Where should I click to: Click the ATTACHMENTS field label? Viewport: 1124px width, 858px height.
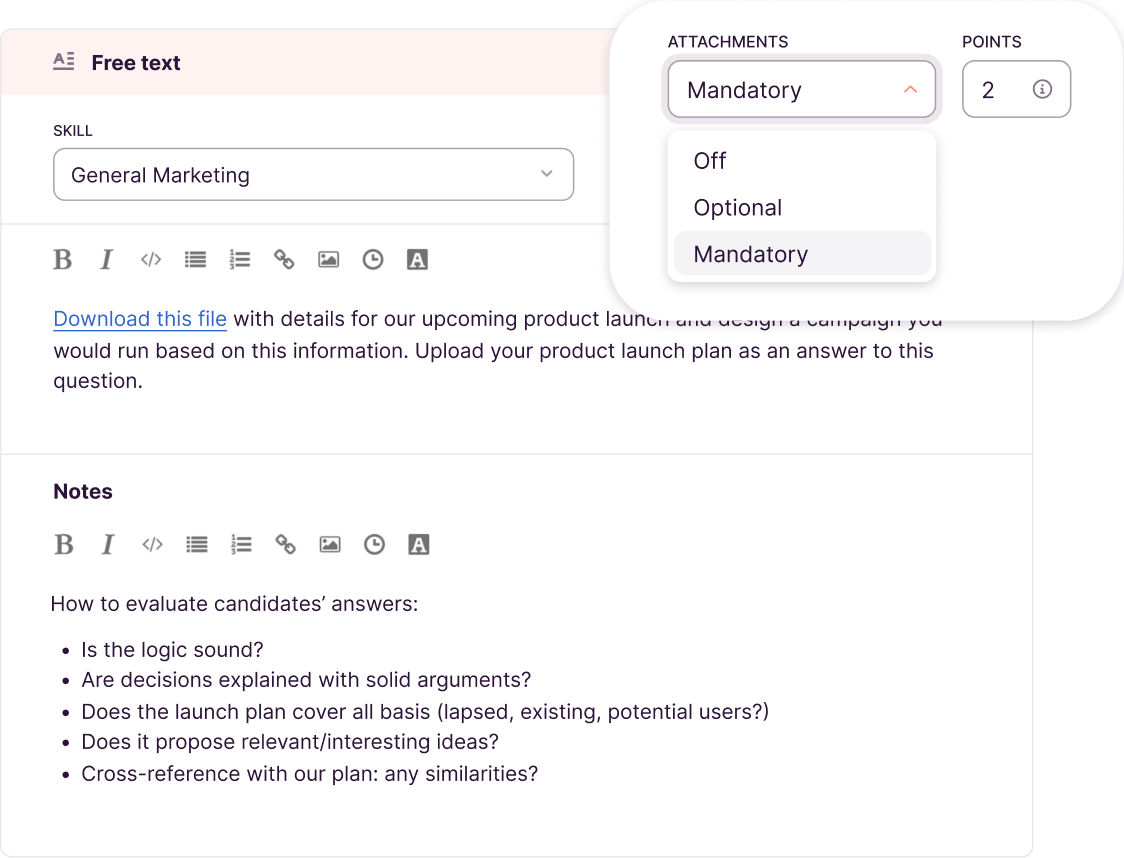click(728, 42)
